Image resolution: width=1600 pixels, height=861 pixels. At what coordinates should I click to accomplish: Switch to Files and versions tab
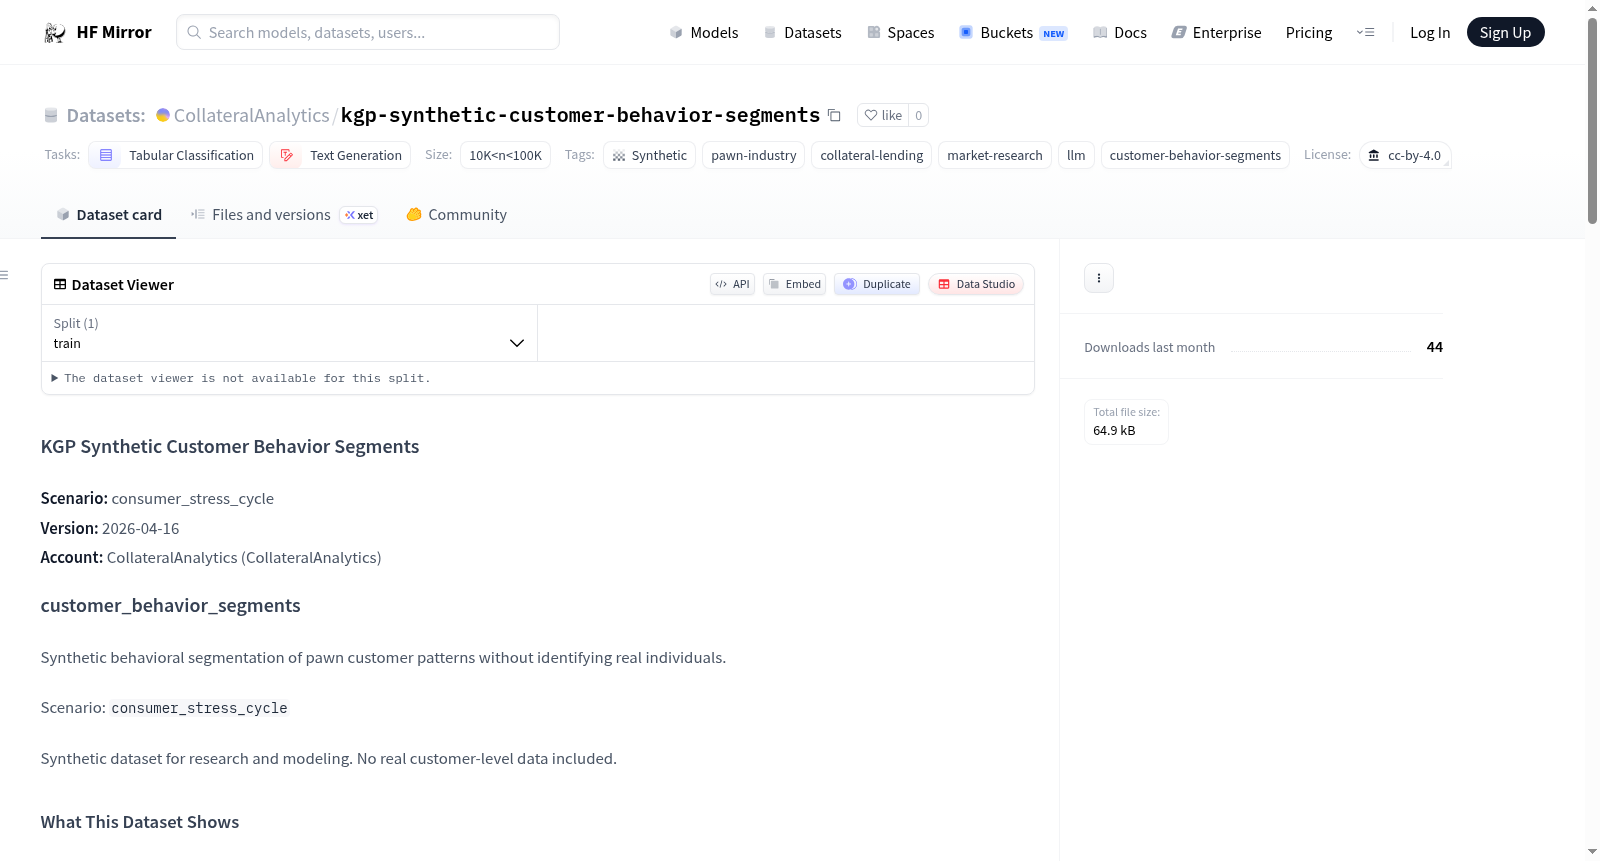pyautogui.click(x=284, y=215)
